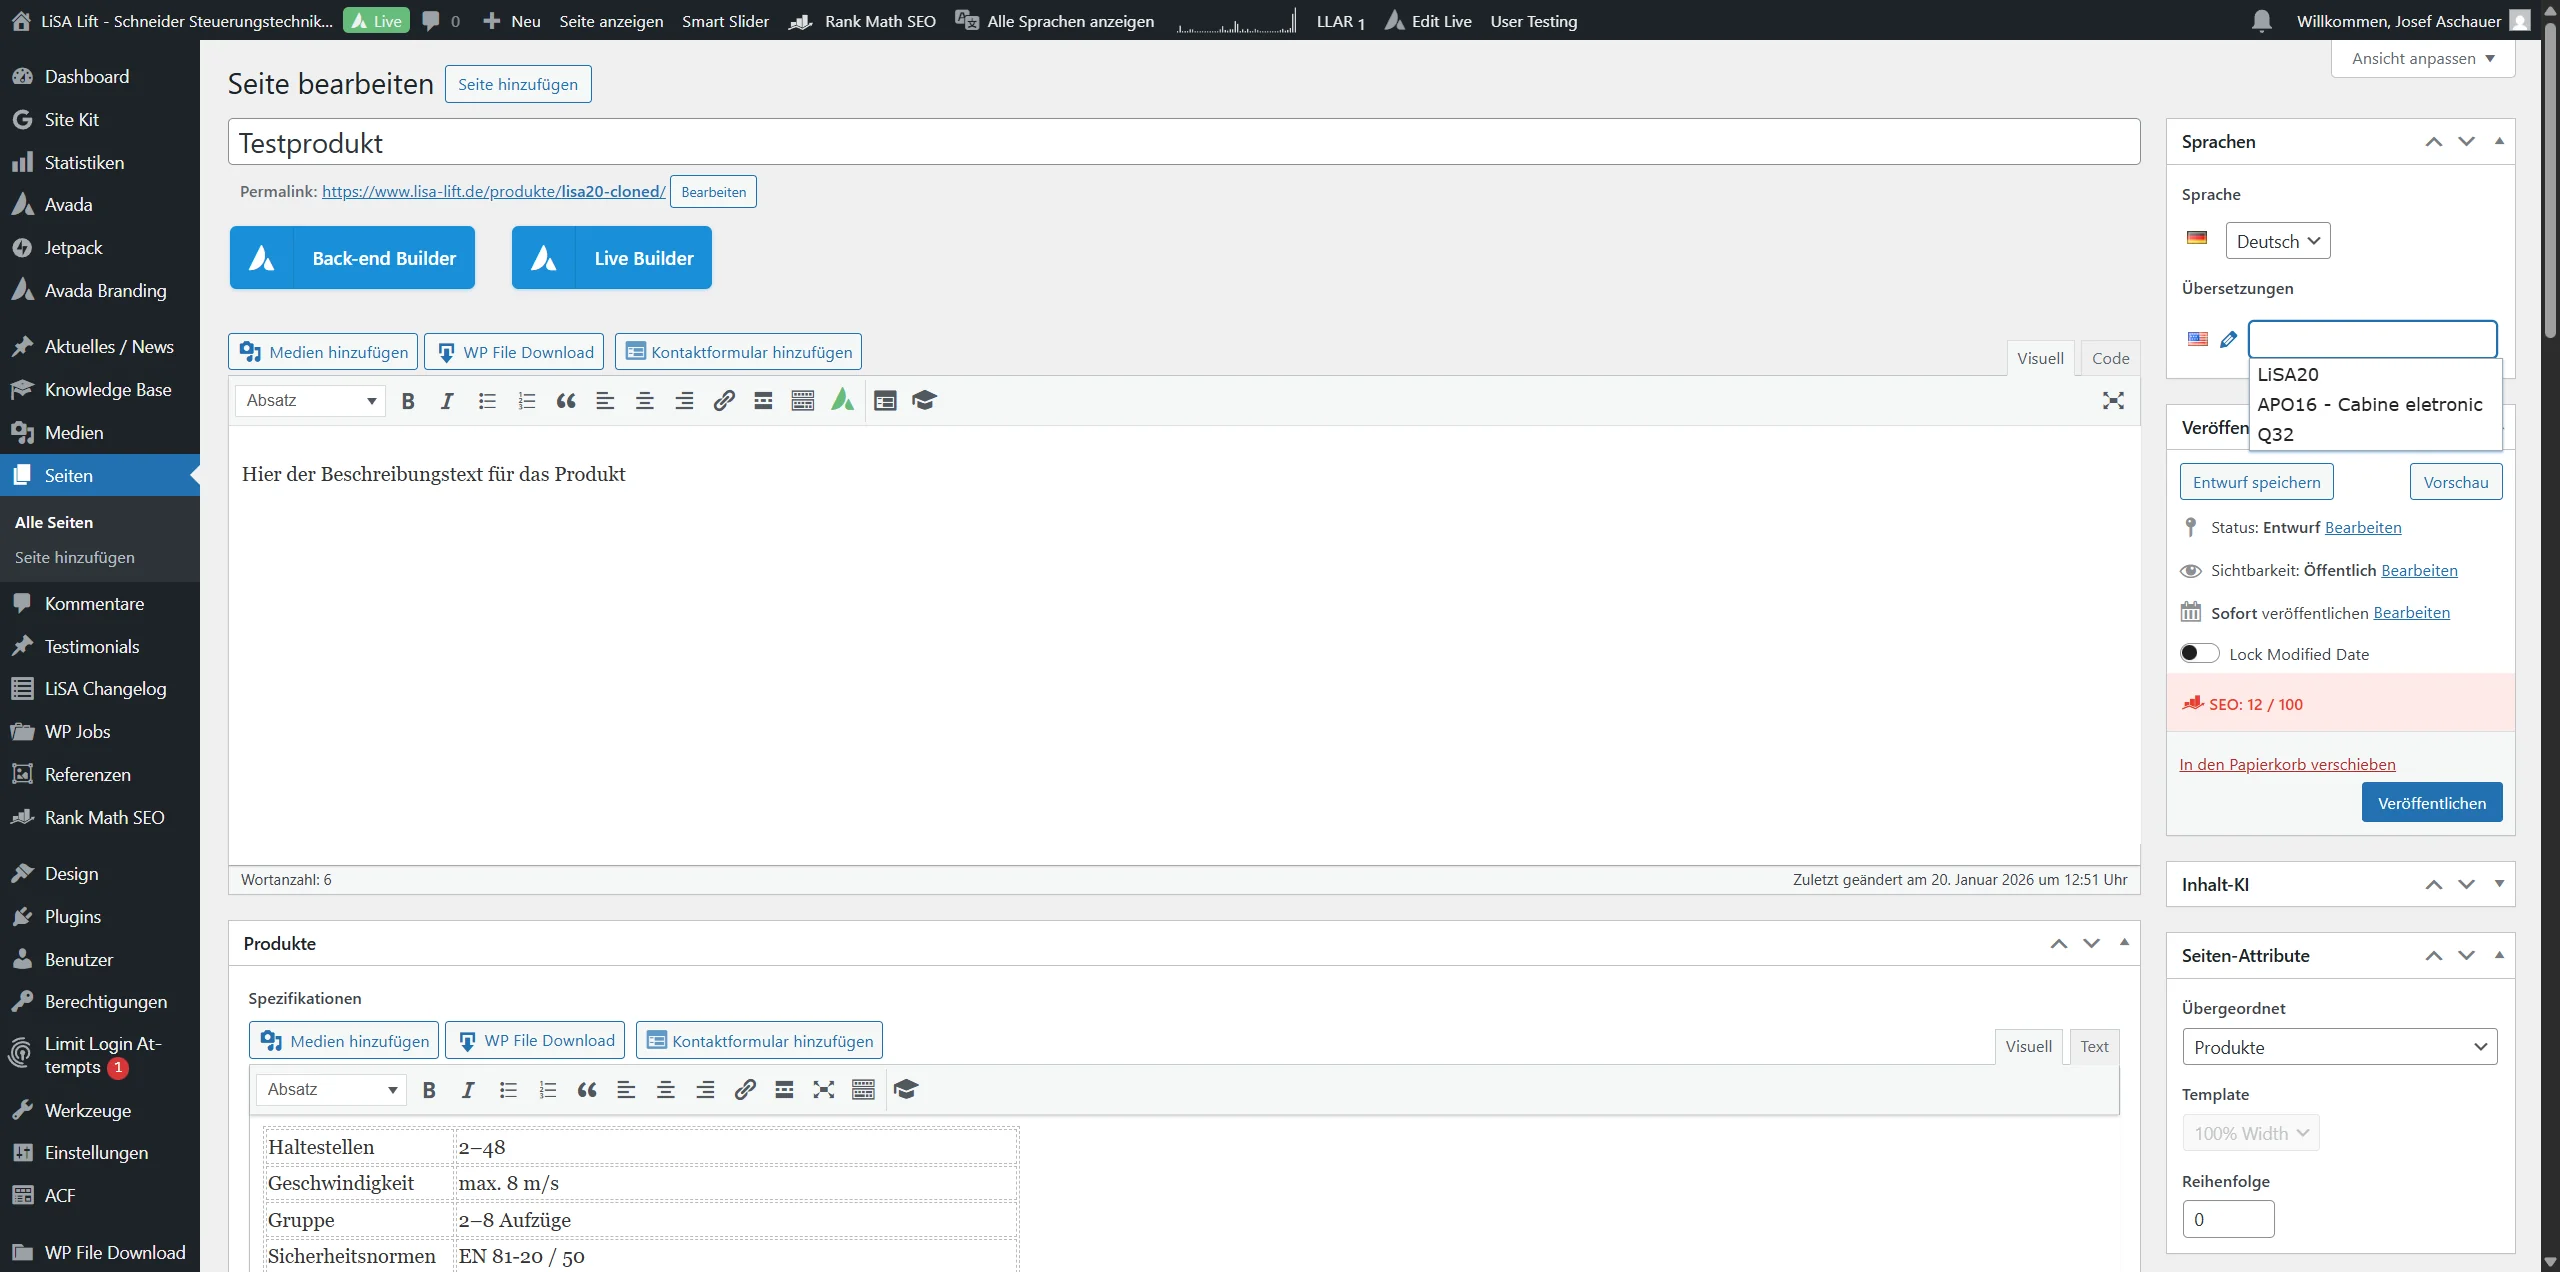Collapse the Sprachen panel
This screenshot has width=2560, height=1272.
pyautogui.click(x=2499, y=142)
